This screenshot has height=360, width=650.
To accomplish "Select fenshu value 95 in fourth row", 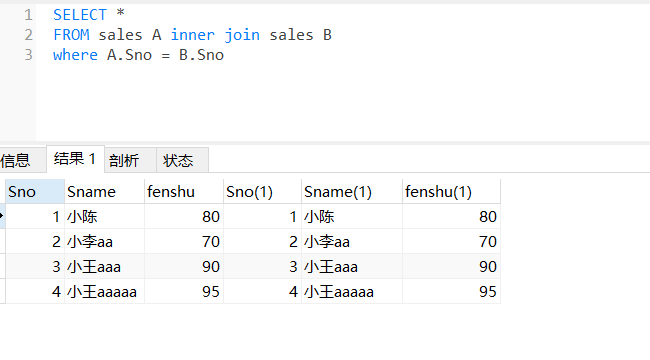I will click(184, 292).
